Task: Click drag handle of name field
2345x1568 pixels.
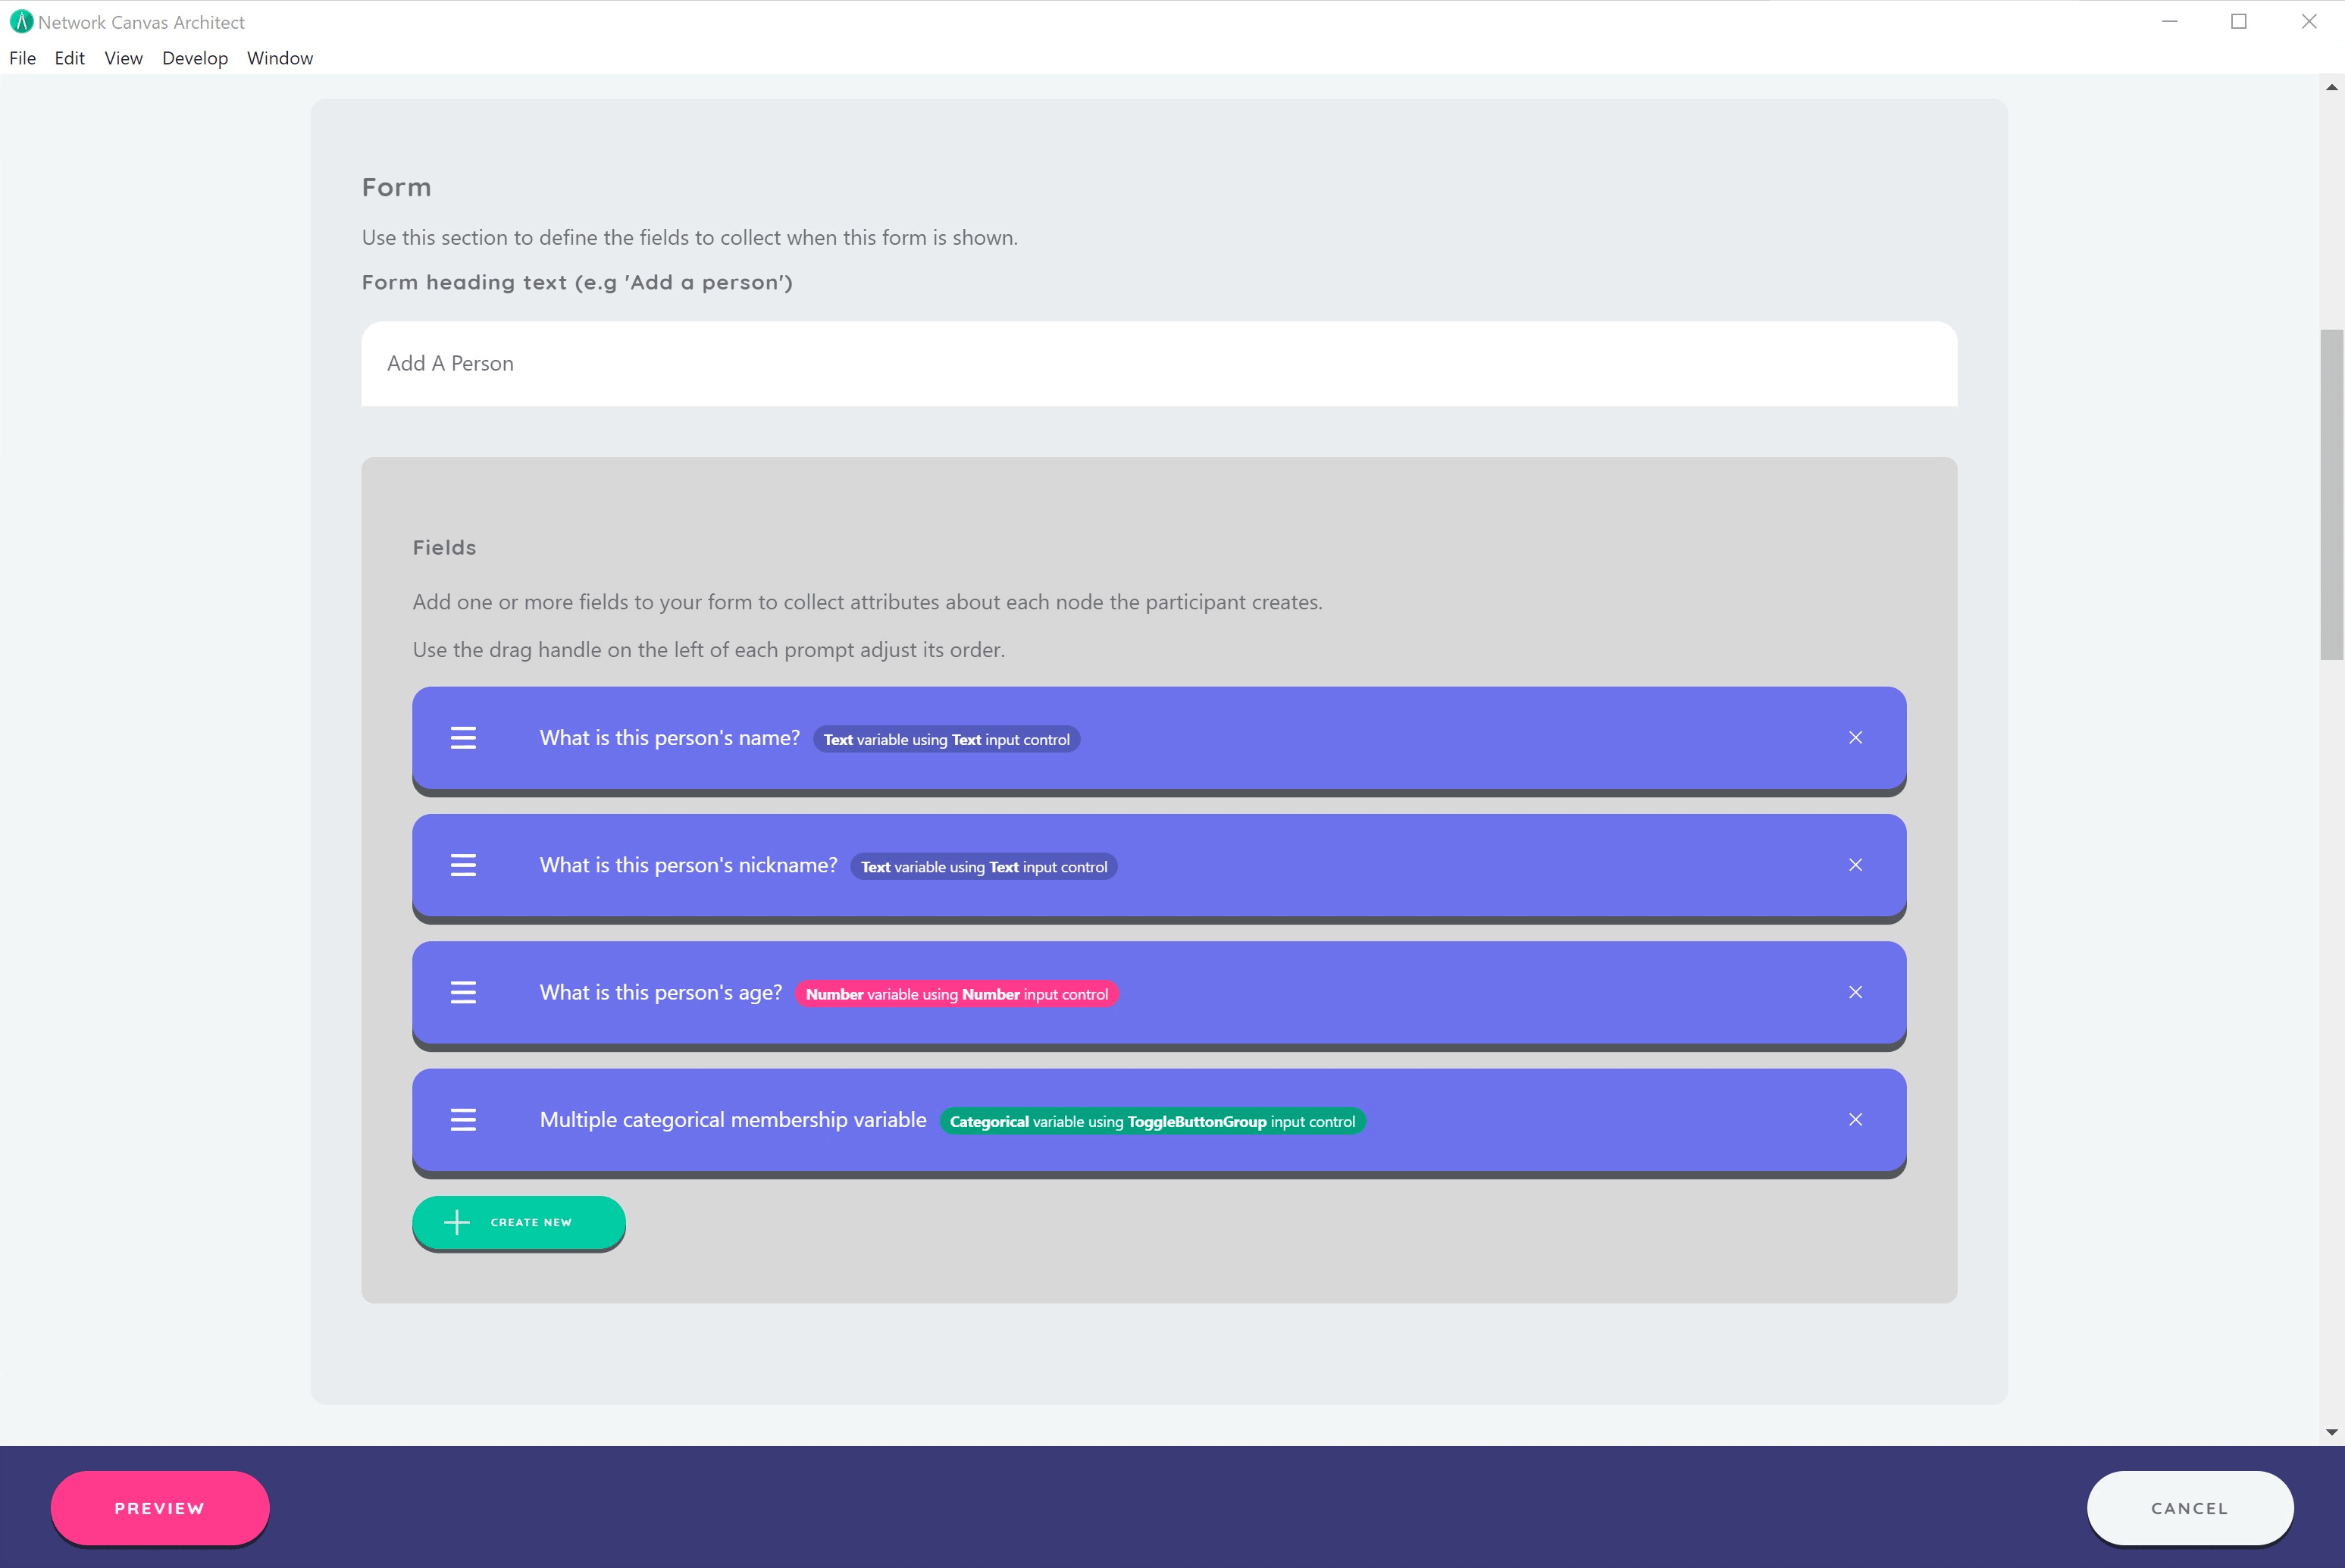Action: click(463, 738)
